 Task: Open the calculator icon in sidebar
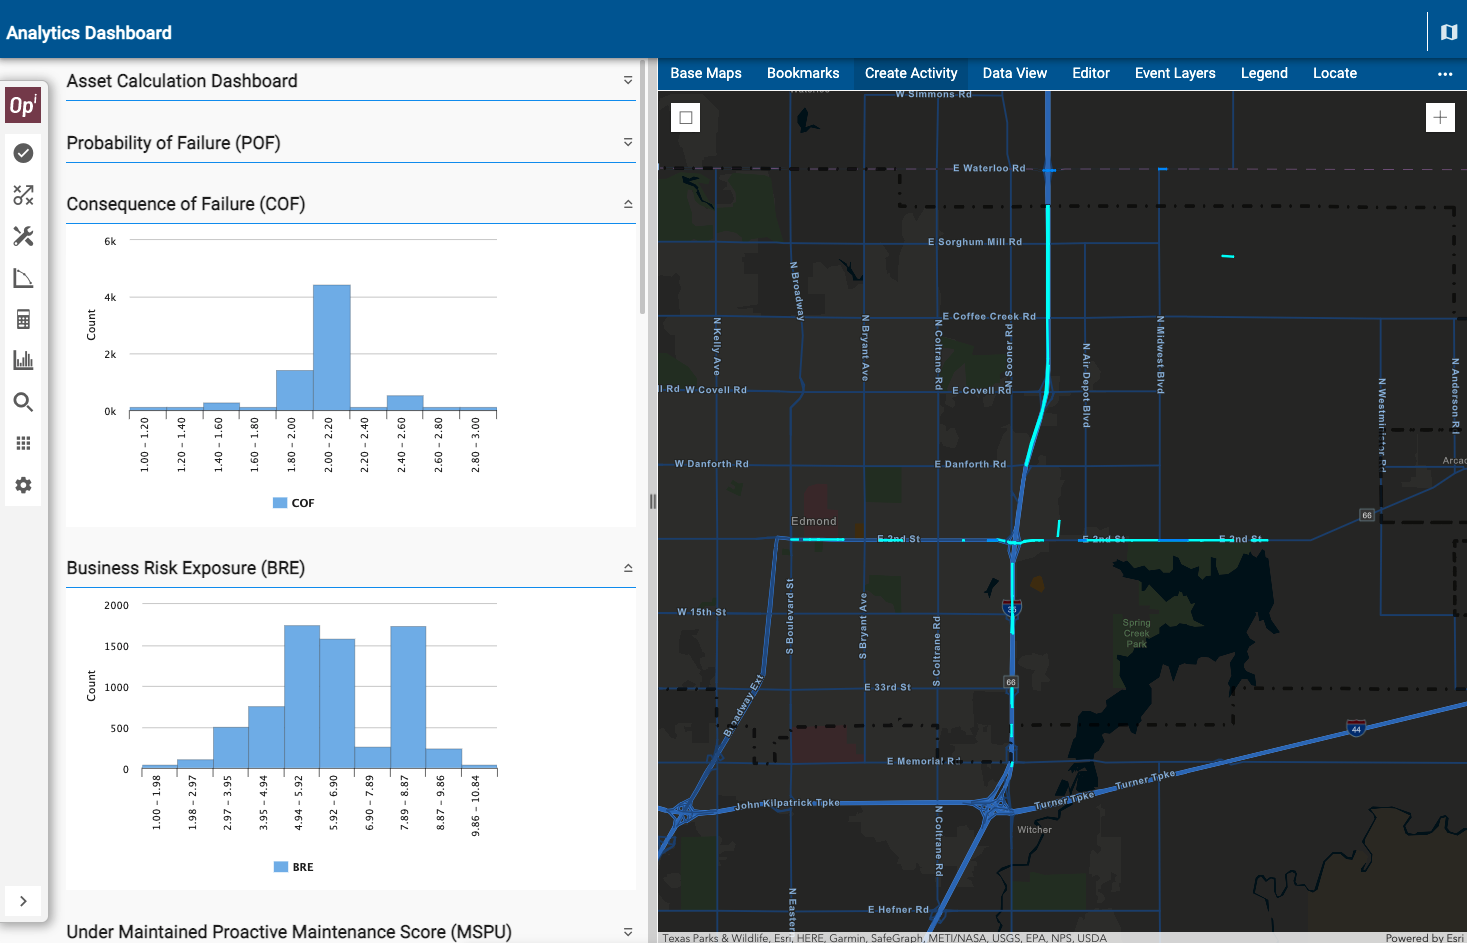23,319
